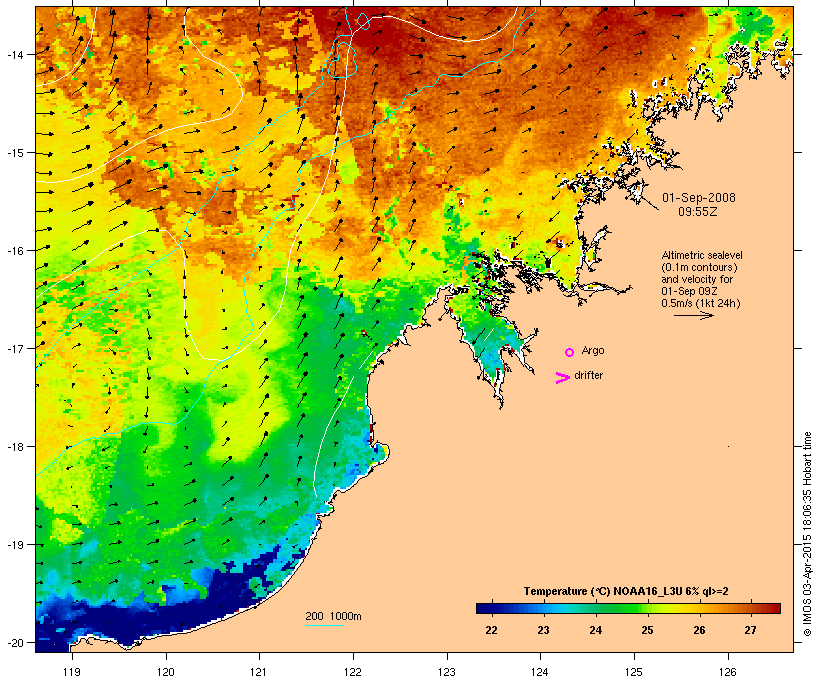Click latitude axis label '-15'

tap(14, 153)
